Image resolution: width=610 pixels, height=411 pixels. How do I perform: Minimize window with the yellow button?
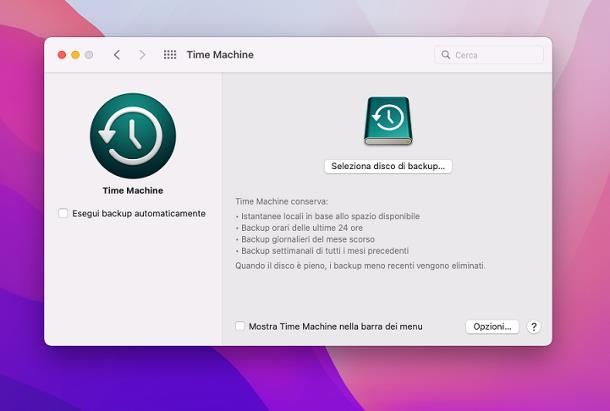pyautogui.click(x=75, y=55)
